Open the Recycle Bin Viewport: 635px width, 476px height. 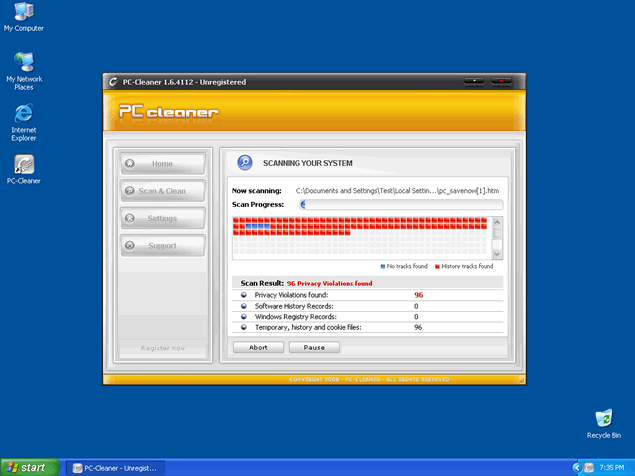[x=603, y=418]
